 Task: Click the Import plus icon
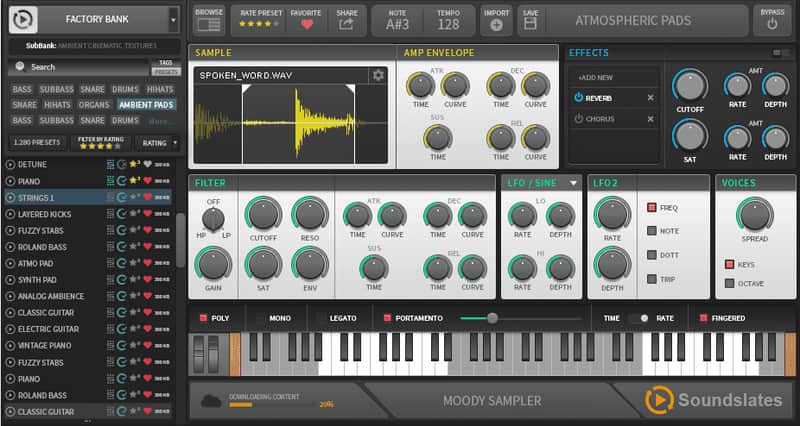pos(496,24)
